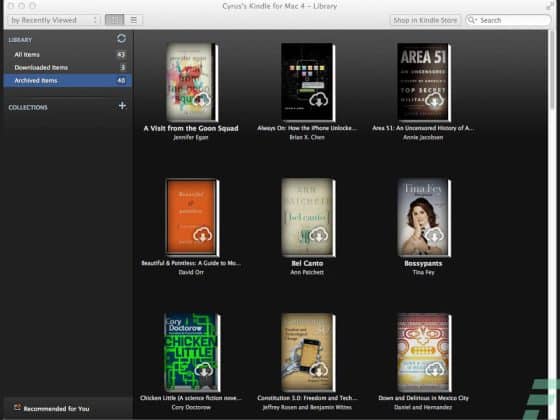Screen dimensions: 560x420
Task: Open search options magnifier dropdown
Action: (472, 20)
